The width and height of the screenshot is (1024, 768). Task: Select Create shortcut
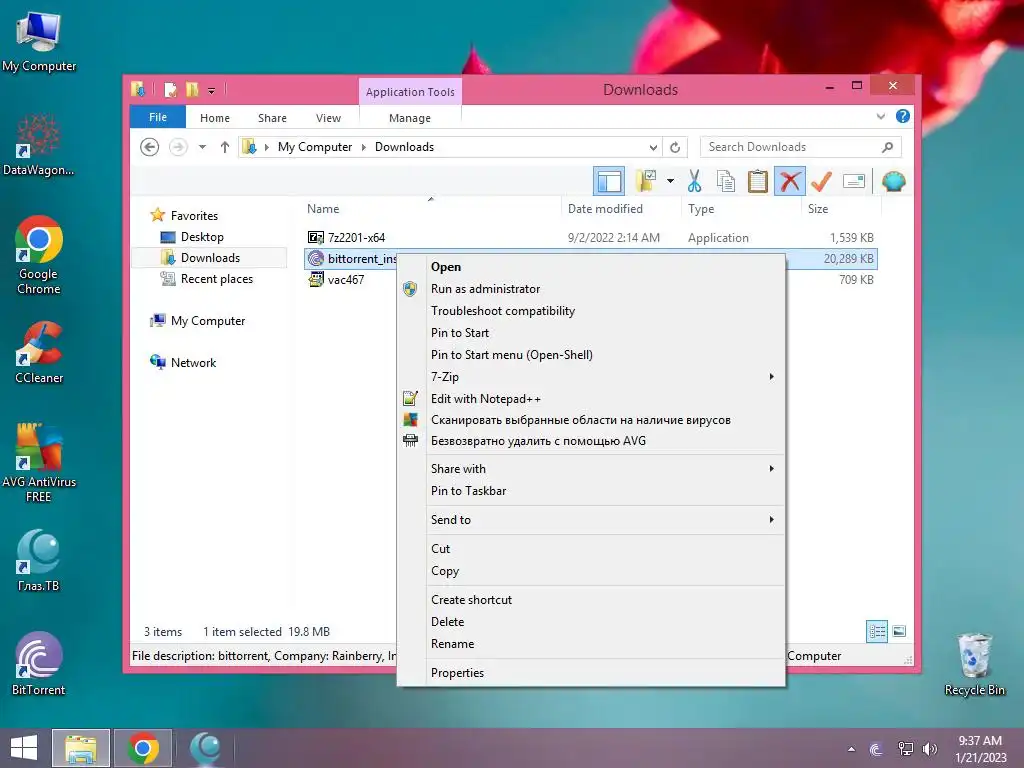pyautogui.click(x=591, y=600)
